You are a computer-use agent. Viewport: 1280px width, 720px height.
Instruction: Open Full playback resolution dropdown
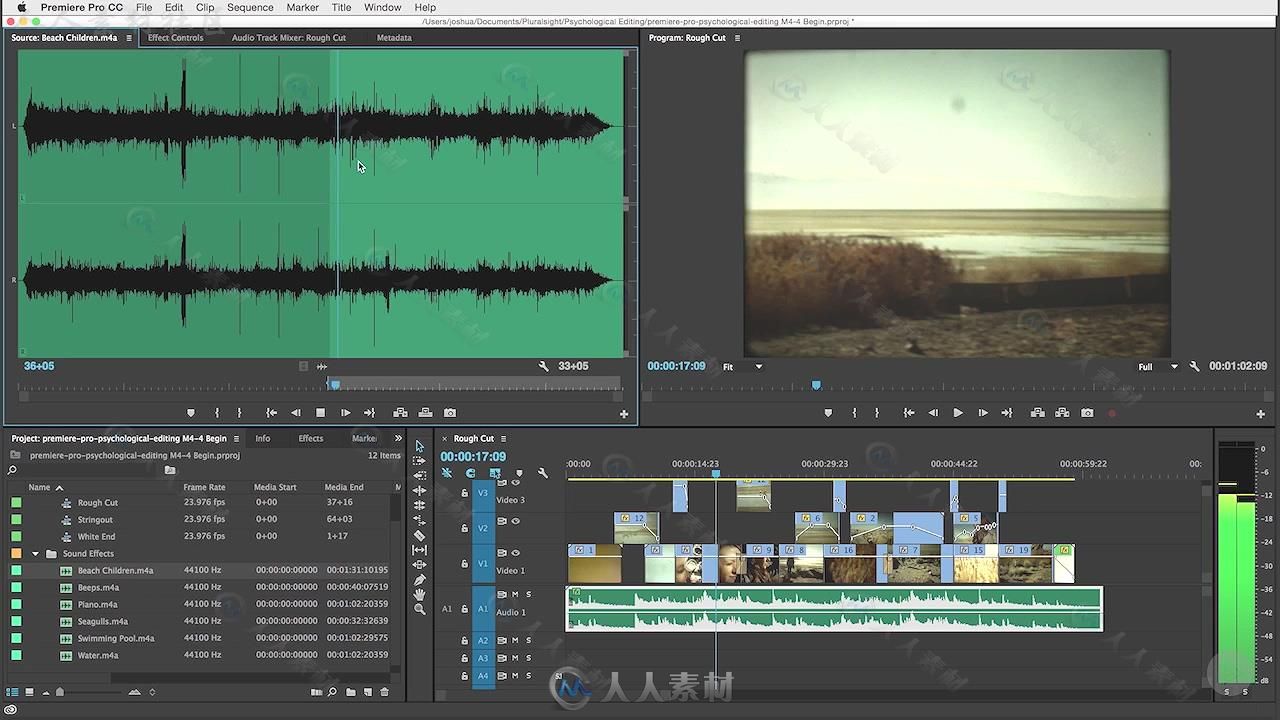pos(1158,367)
